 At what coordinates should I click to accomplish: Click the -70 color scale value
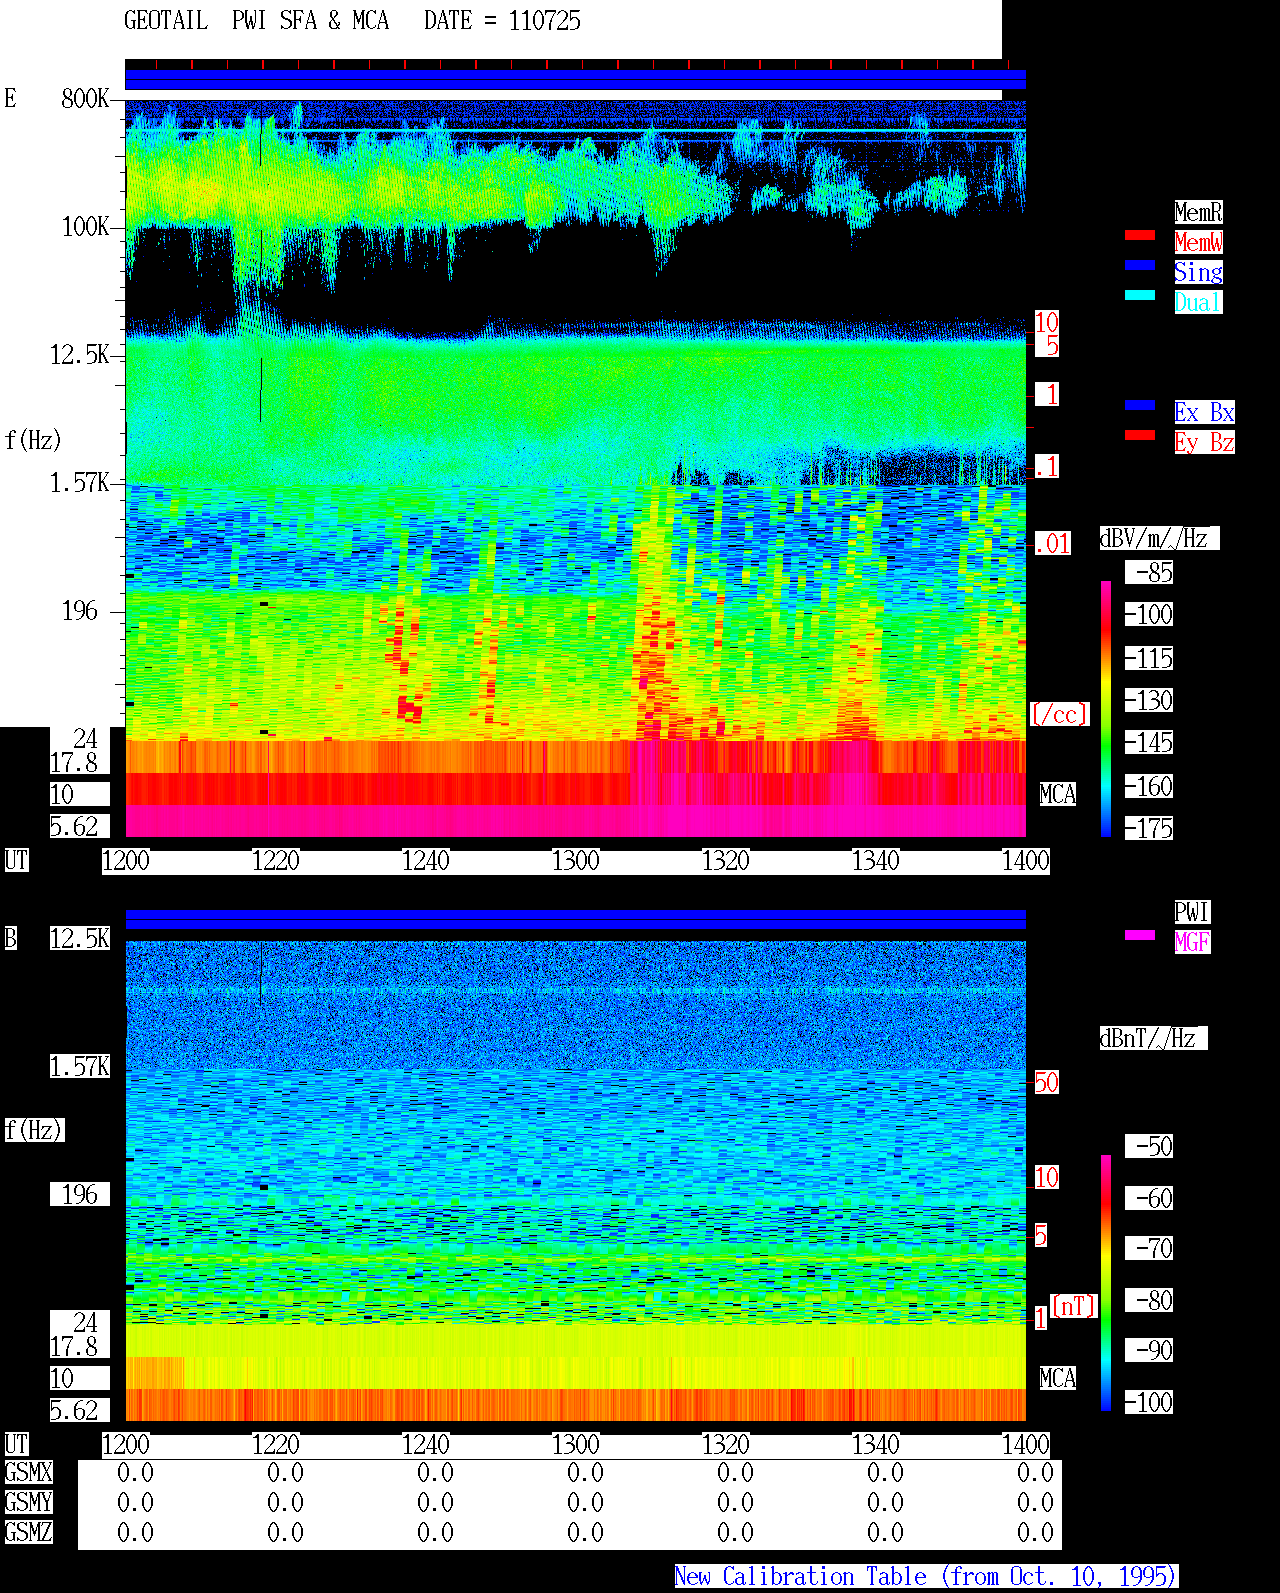click(1149, 1248)
